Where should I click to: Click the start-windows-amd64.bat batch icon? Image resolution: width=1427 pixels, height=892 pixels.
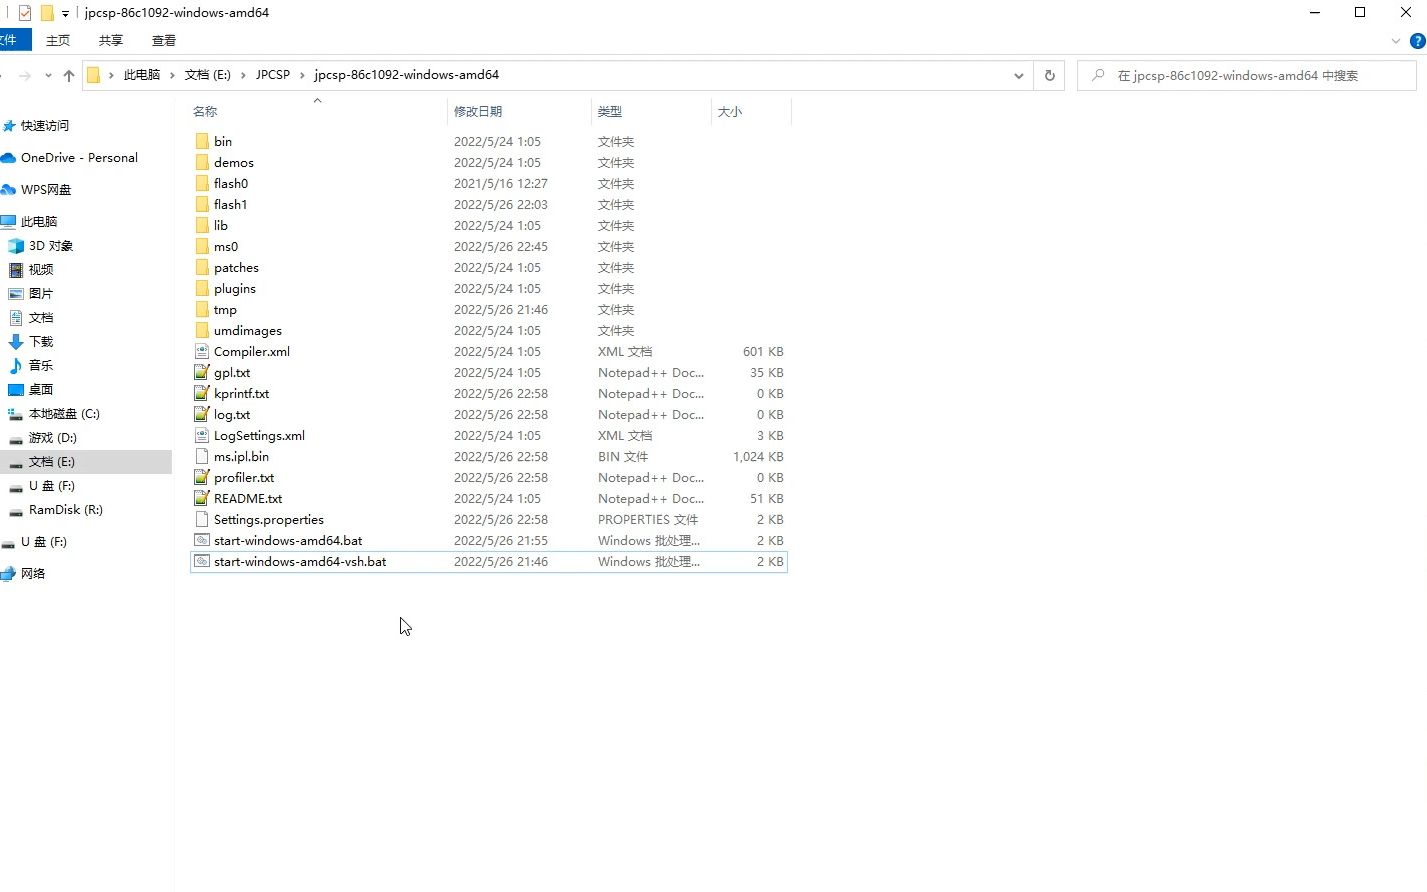[202, 540]
